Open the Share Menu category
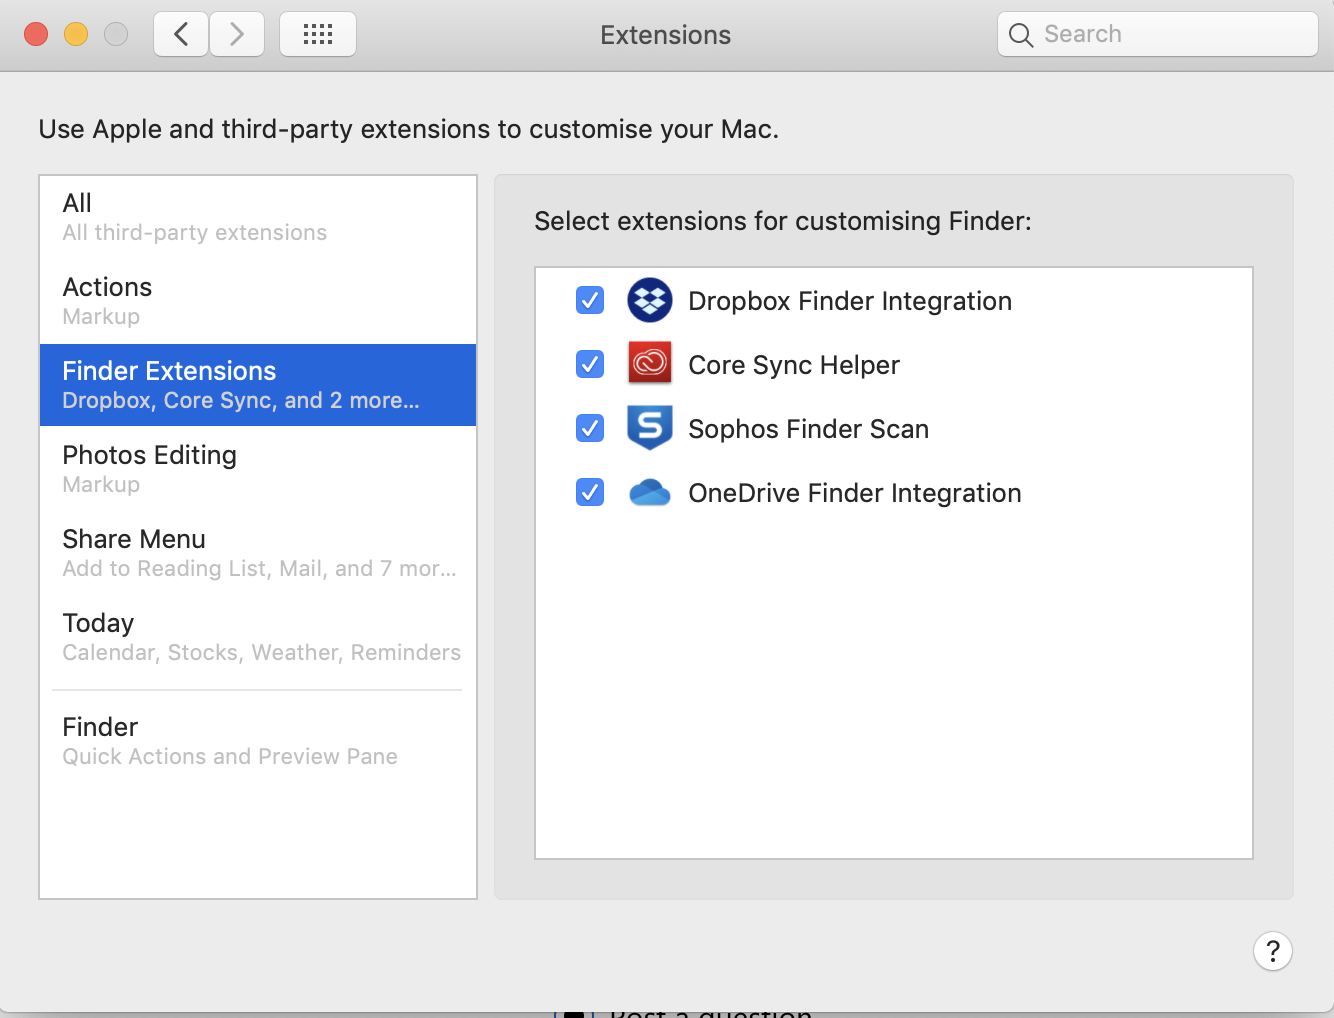The height and width of the screenshot is (1018, 1334). pos(258,553)
